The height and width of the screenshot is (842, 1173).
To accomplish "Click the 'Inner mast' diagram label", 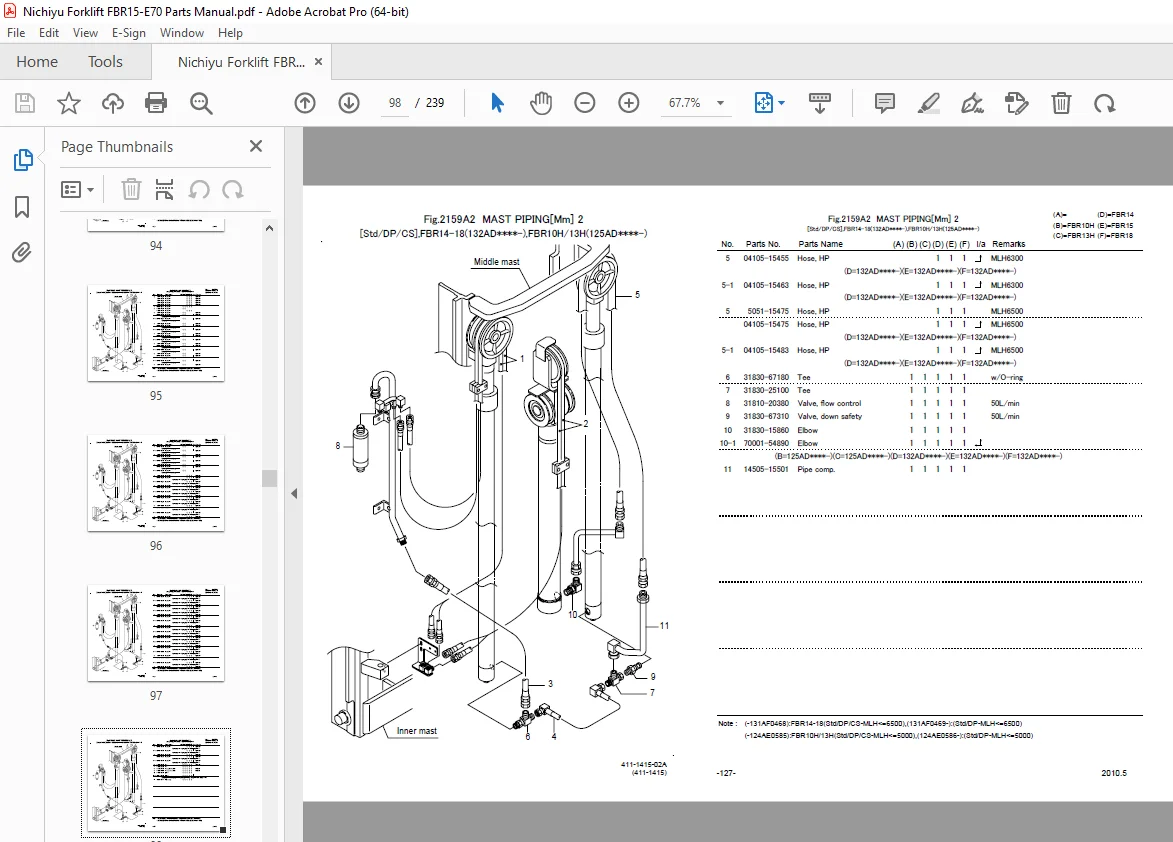I will (417, 731).
